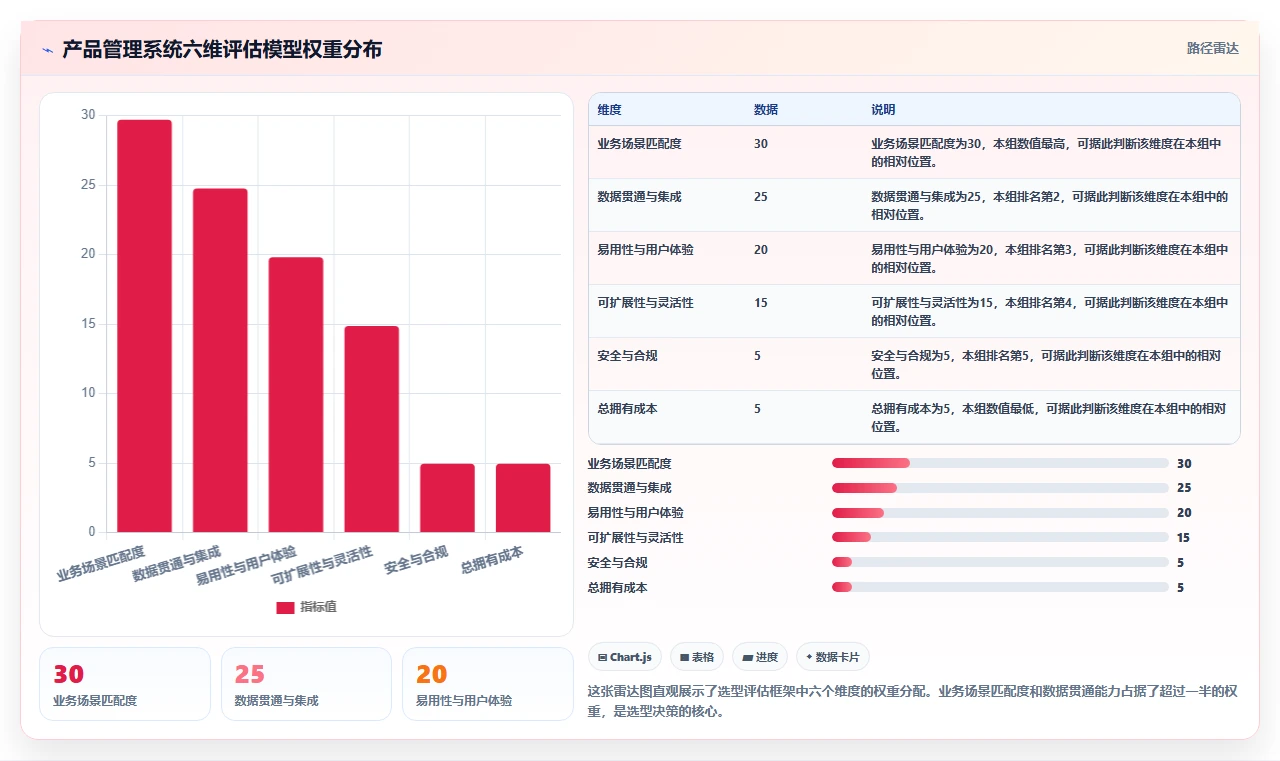Click the progress bar for 数据贯通与集成
Screen dimensions: 1280x761
tap(1000, 488)
